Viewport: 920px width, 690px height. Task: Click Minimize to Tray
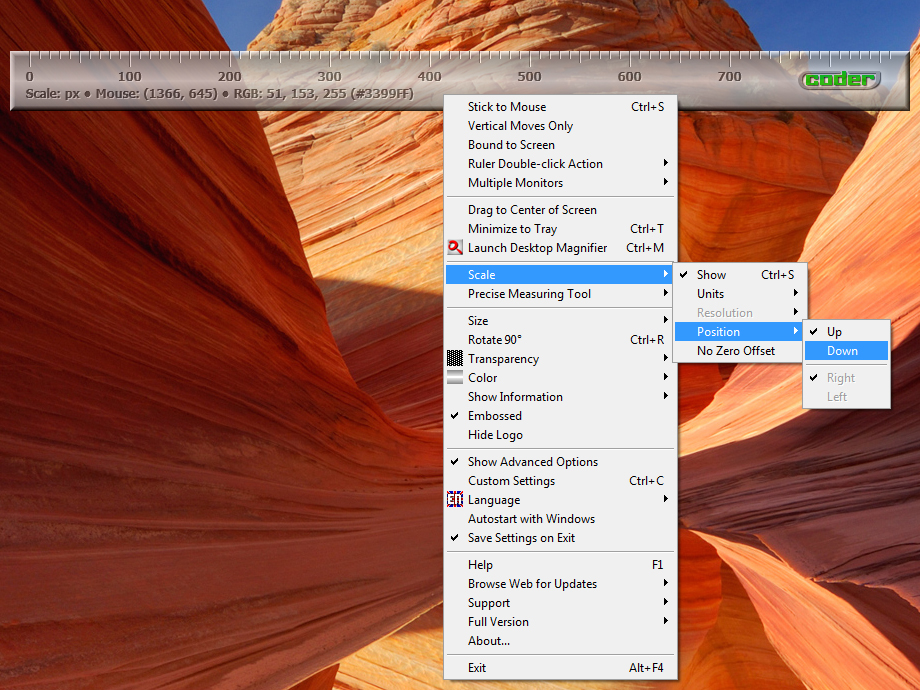pos(512,229)
